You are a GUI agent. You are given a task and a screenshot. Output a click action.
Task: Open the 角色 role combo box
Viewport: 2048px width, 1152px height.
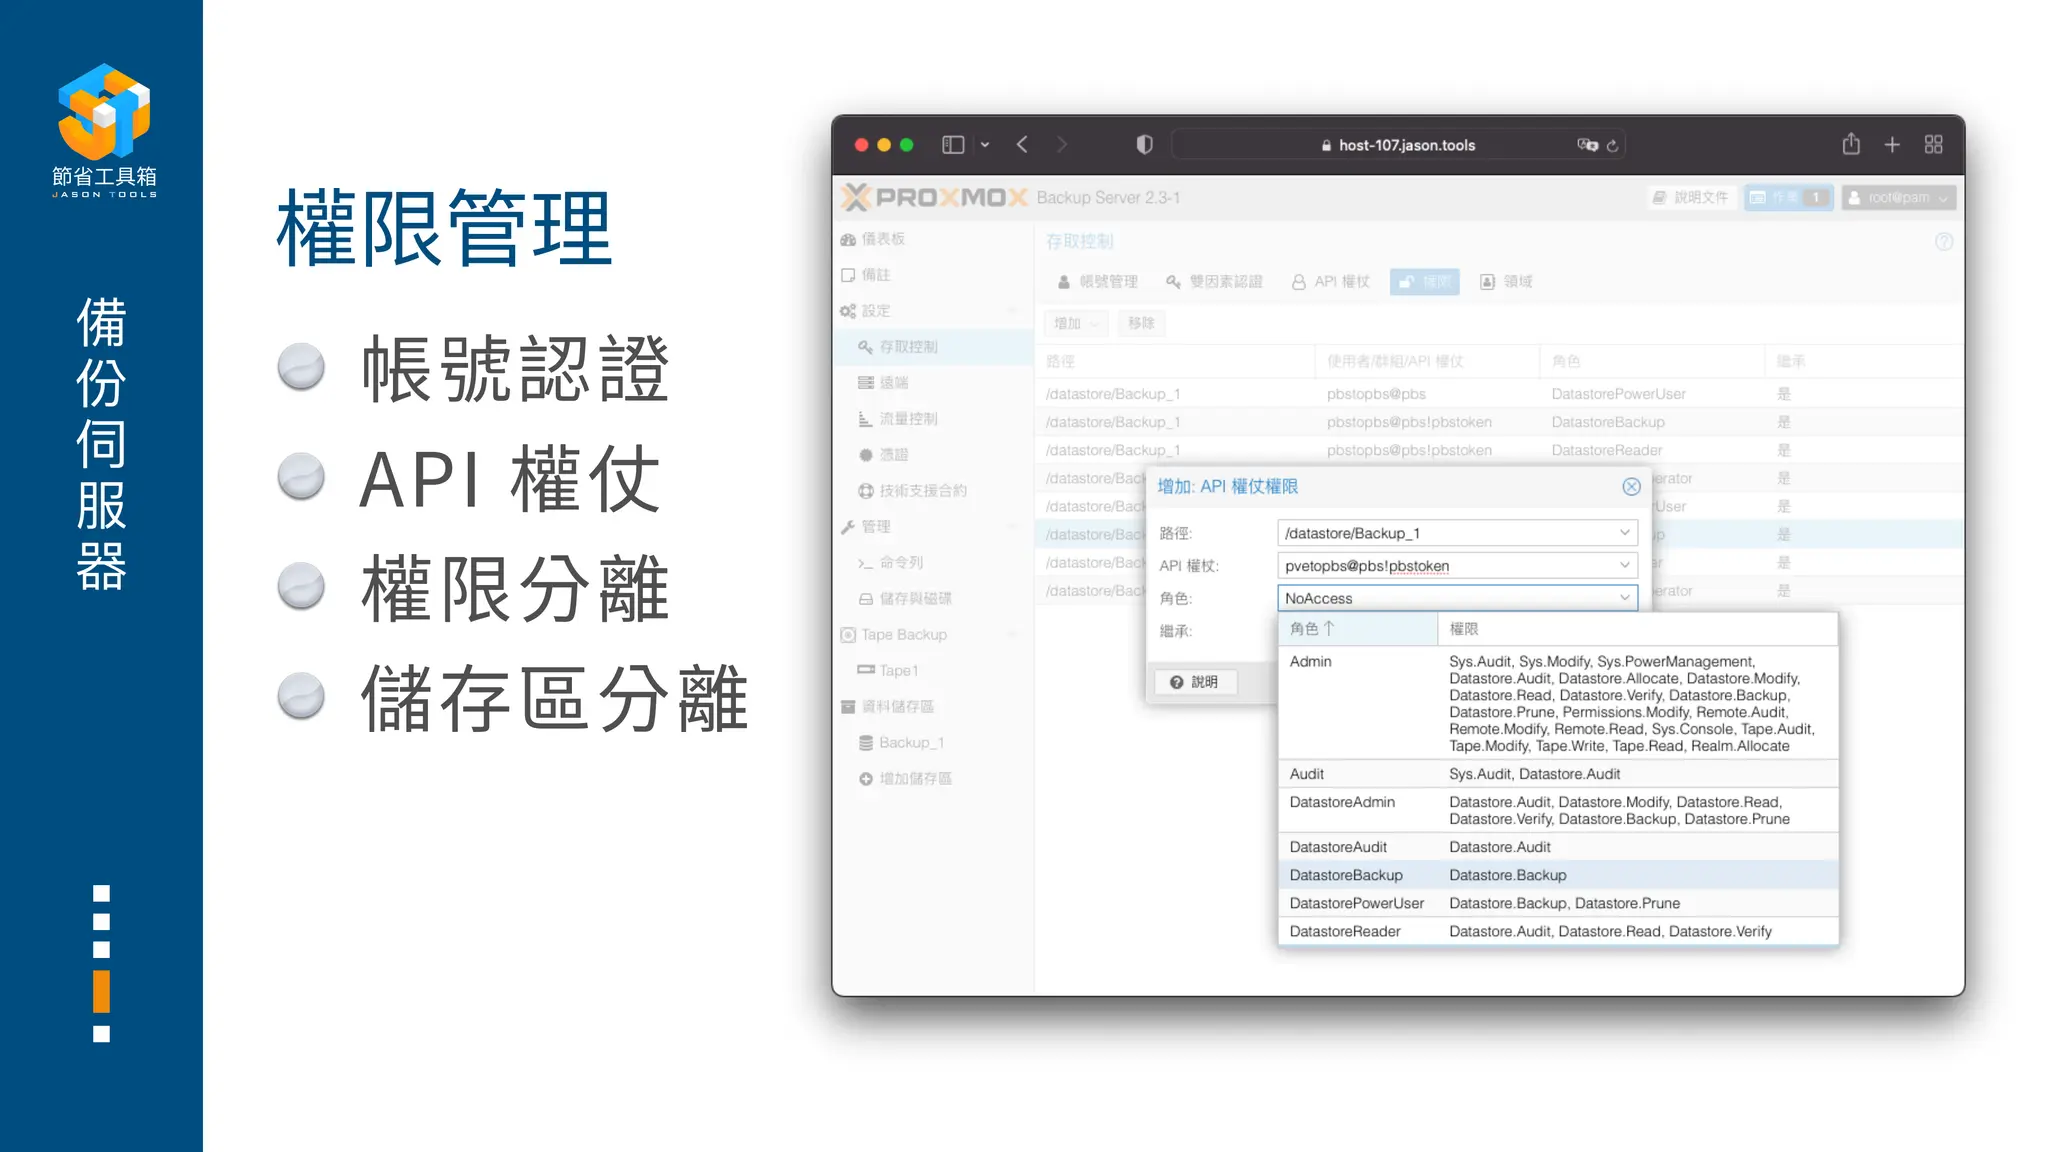tap(1457, 598)
